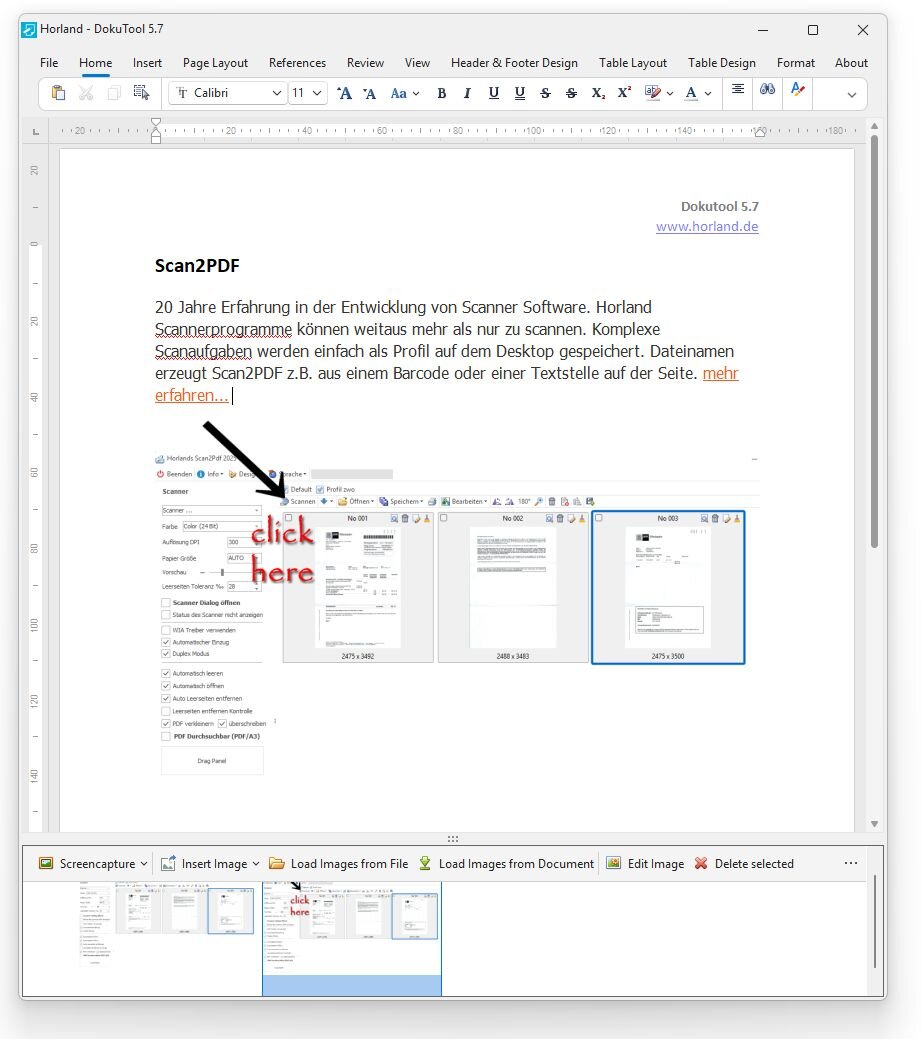Click the 'Scan2PDF' heading text
The image size is (921, 1039).
tap(197, 266)
